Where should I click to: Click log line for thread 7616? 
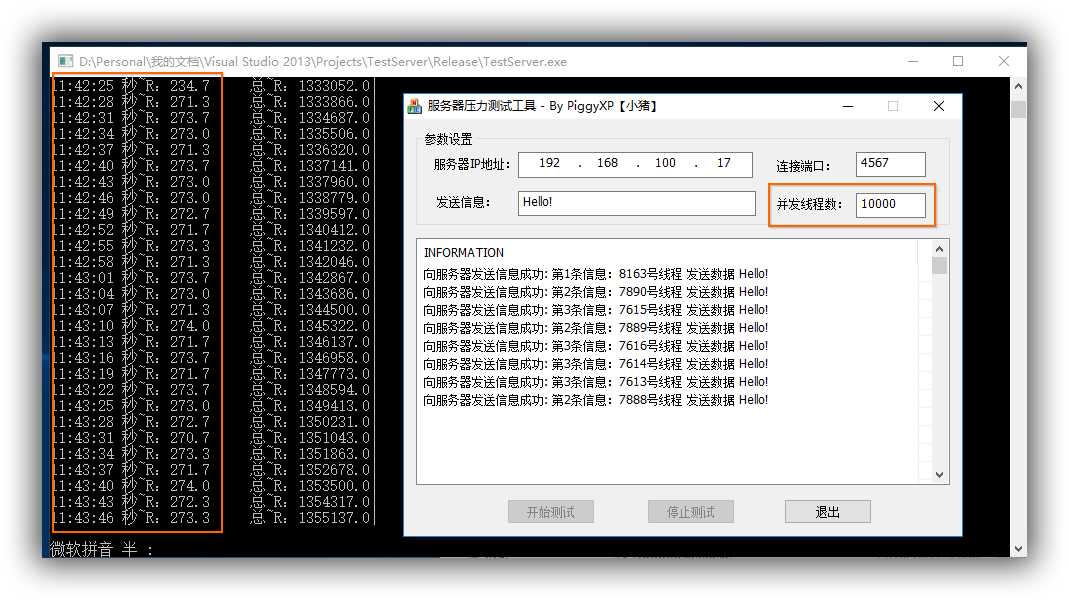tap(595, 346)
